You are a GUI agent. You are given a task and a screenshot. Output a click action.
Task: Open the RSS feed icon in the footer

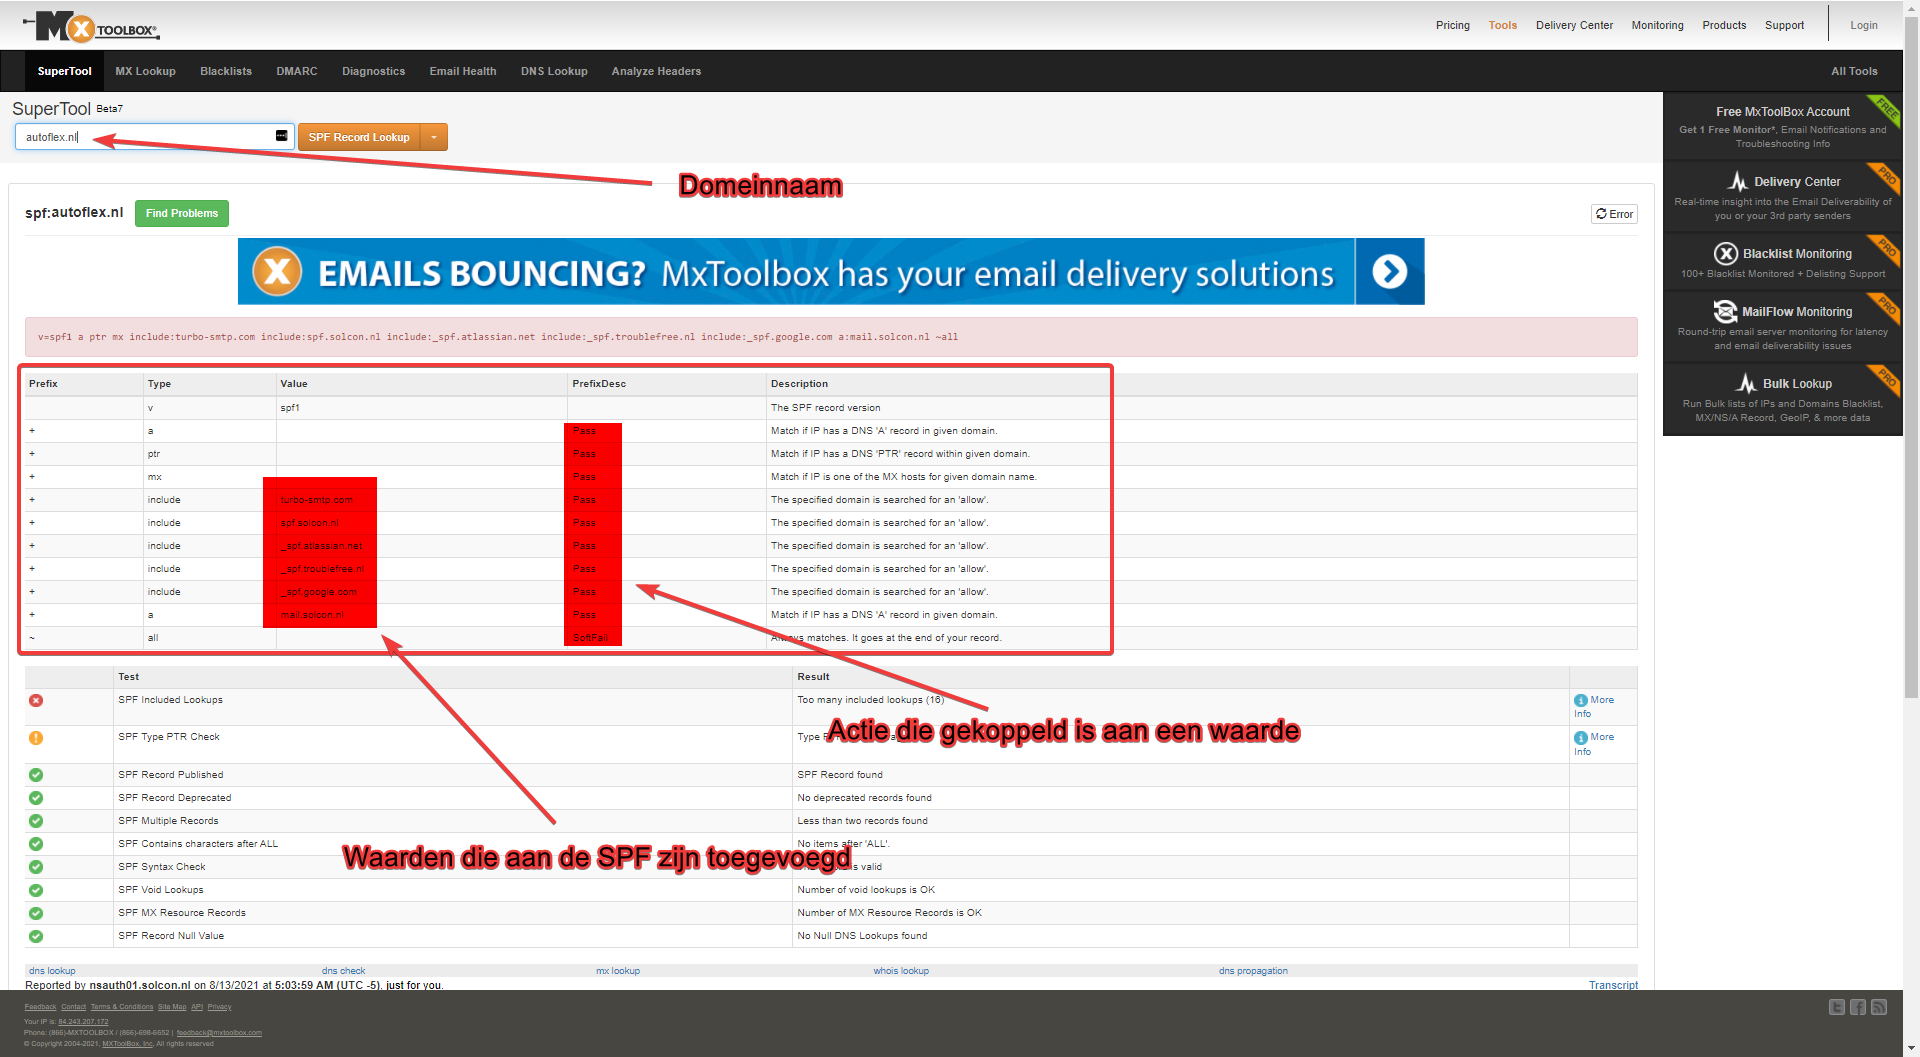[x=1878, y=1007]
